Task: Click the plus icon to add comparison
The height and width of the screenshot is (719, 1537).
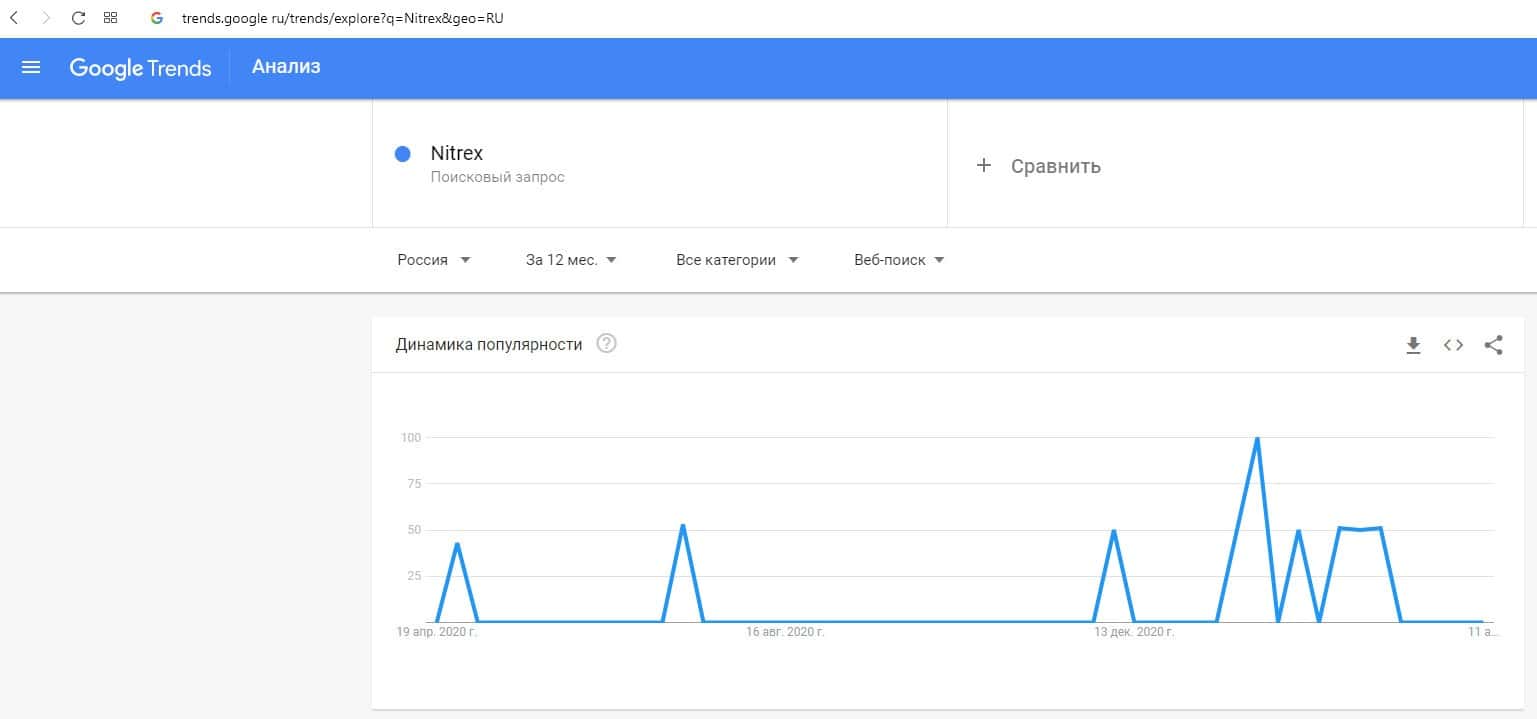Action: click(x=983, y=166)
